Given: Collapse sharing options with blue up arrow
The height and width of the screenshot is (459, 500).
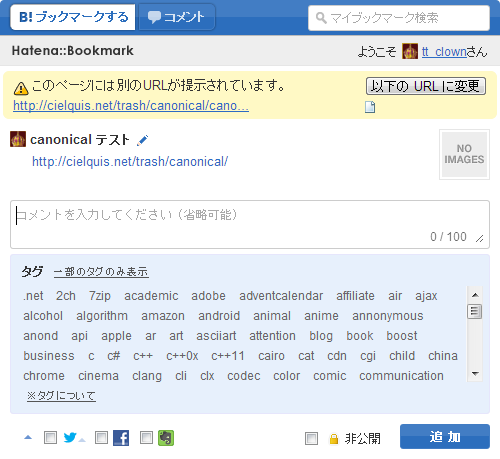Looking at the screenshot, I should [x=28, y=437].
